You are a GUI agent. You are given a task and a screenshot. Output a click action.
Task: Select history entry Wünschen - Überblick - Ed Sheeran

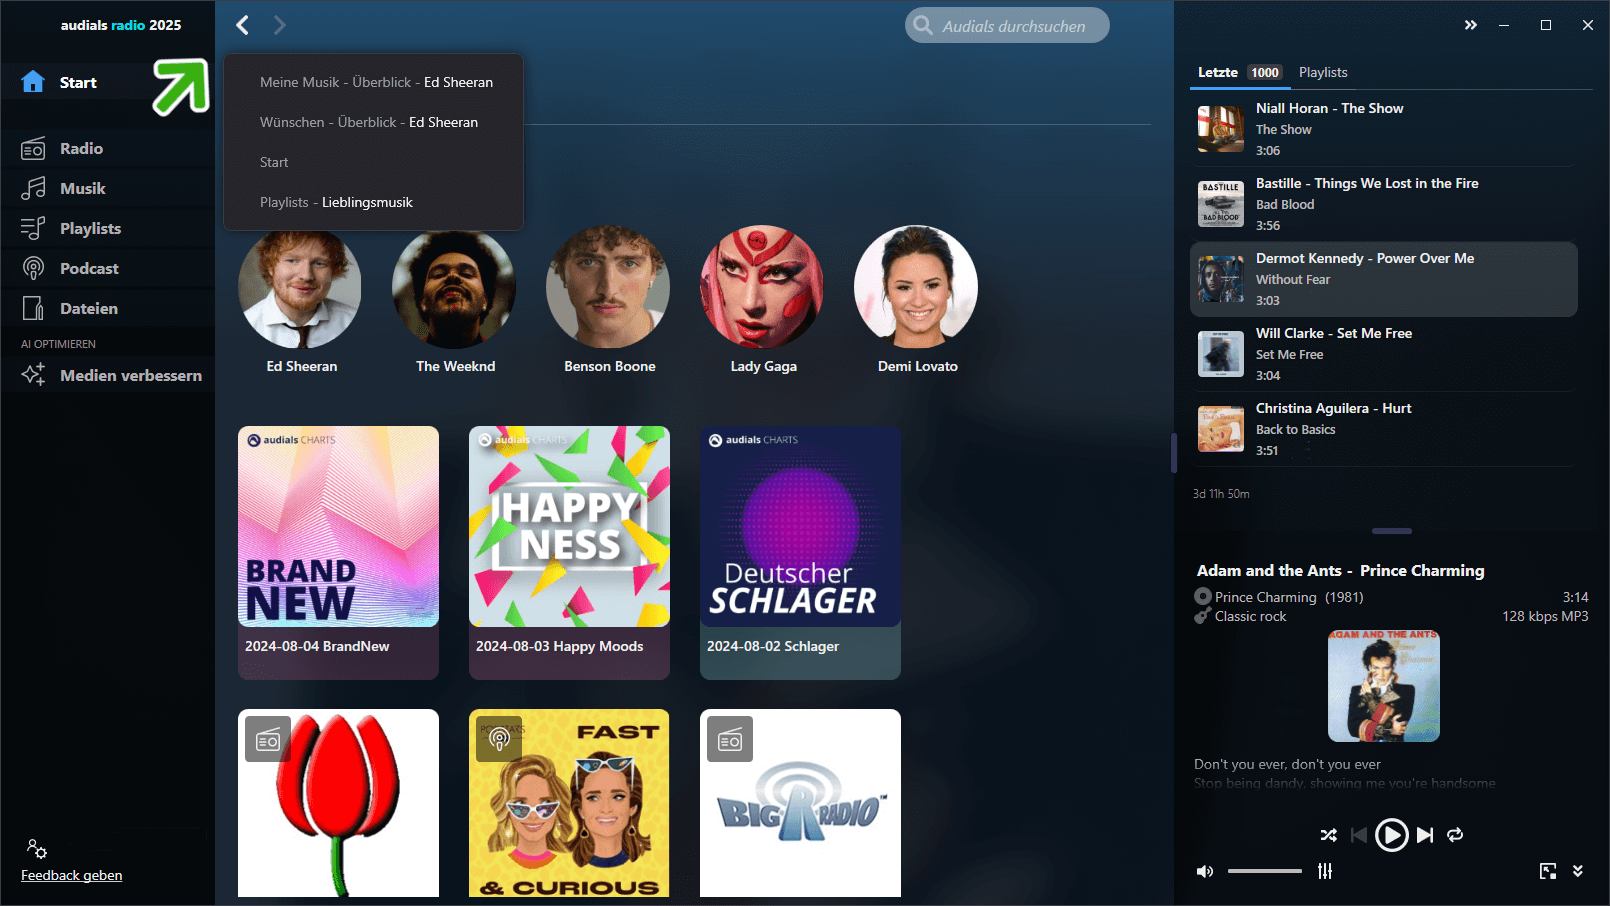pos(369,122)
